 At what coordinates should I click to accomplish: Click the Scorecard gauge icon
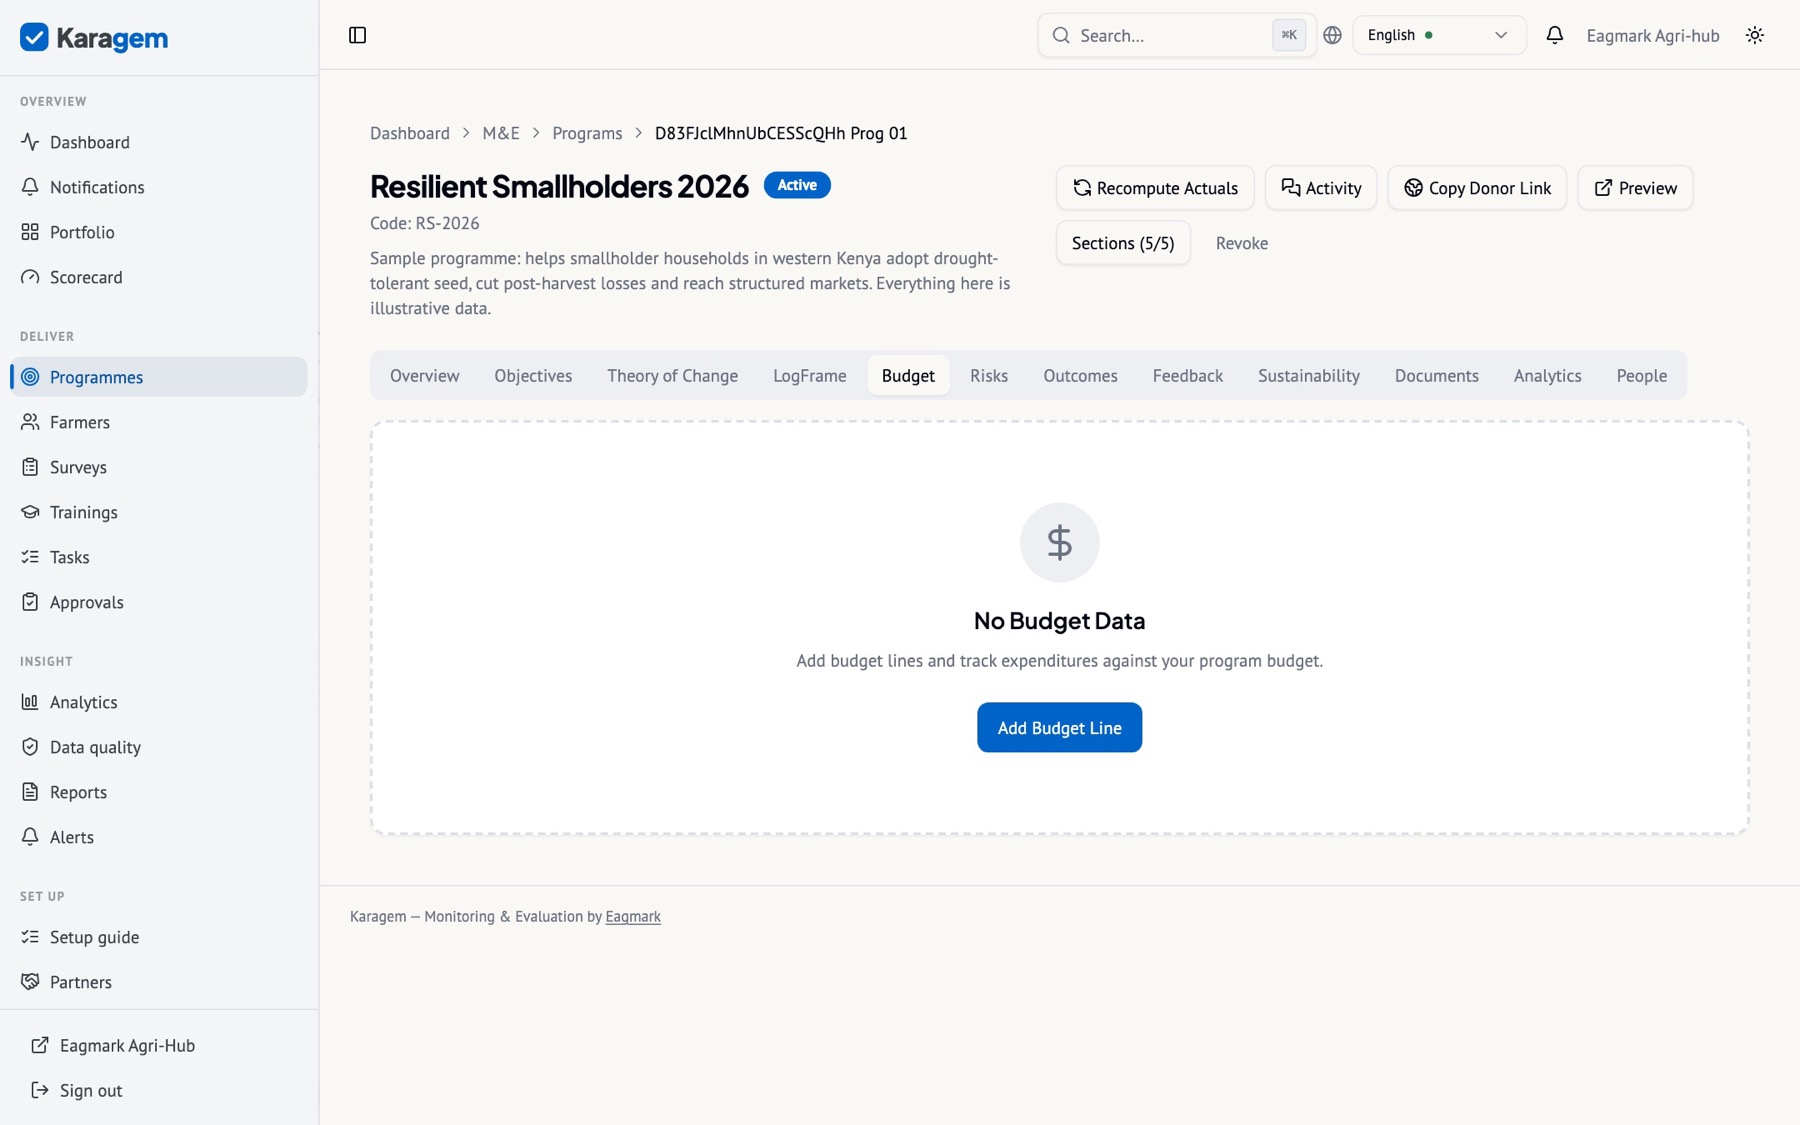pyautogui.click(x=30, y=277)
